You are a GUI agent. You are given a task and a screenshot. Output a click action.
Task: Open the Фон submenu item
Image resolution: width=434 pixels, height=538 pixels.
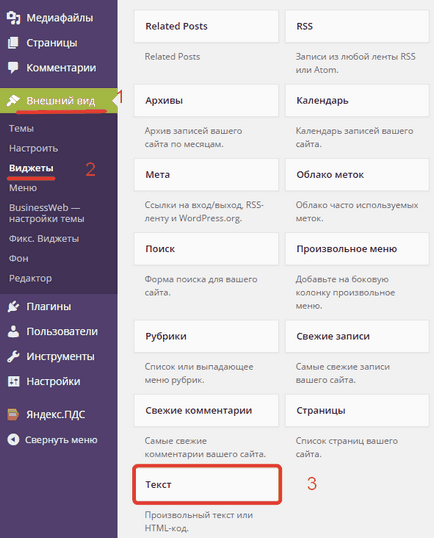19,258
